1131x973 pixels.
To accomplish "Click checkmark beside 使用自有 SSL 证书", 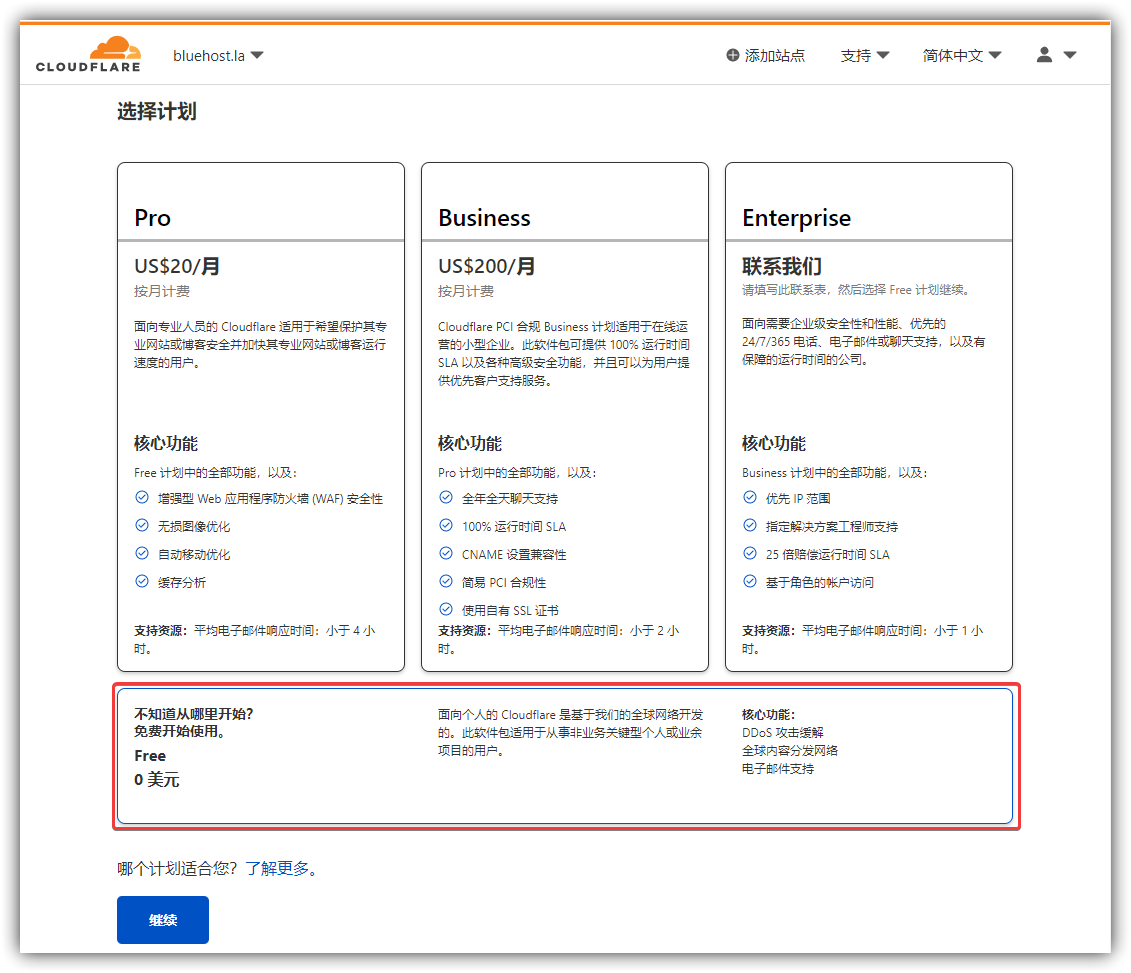I will coord(446,609).
